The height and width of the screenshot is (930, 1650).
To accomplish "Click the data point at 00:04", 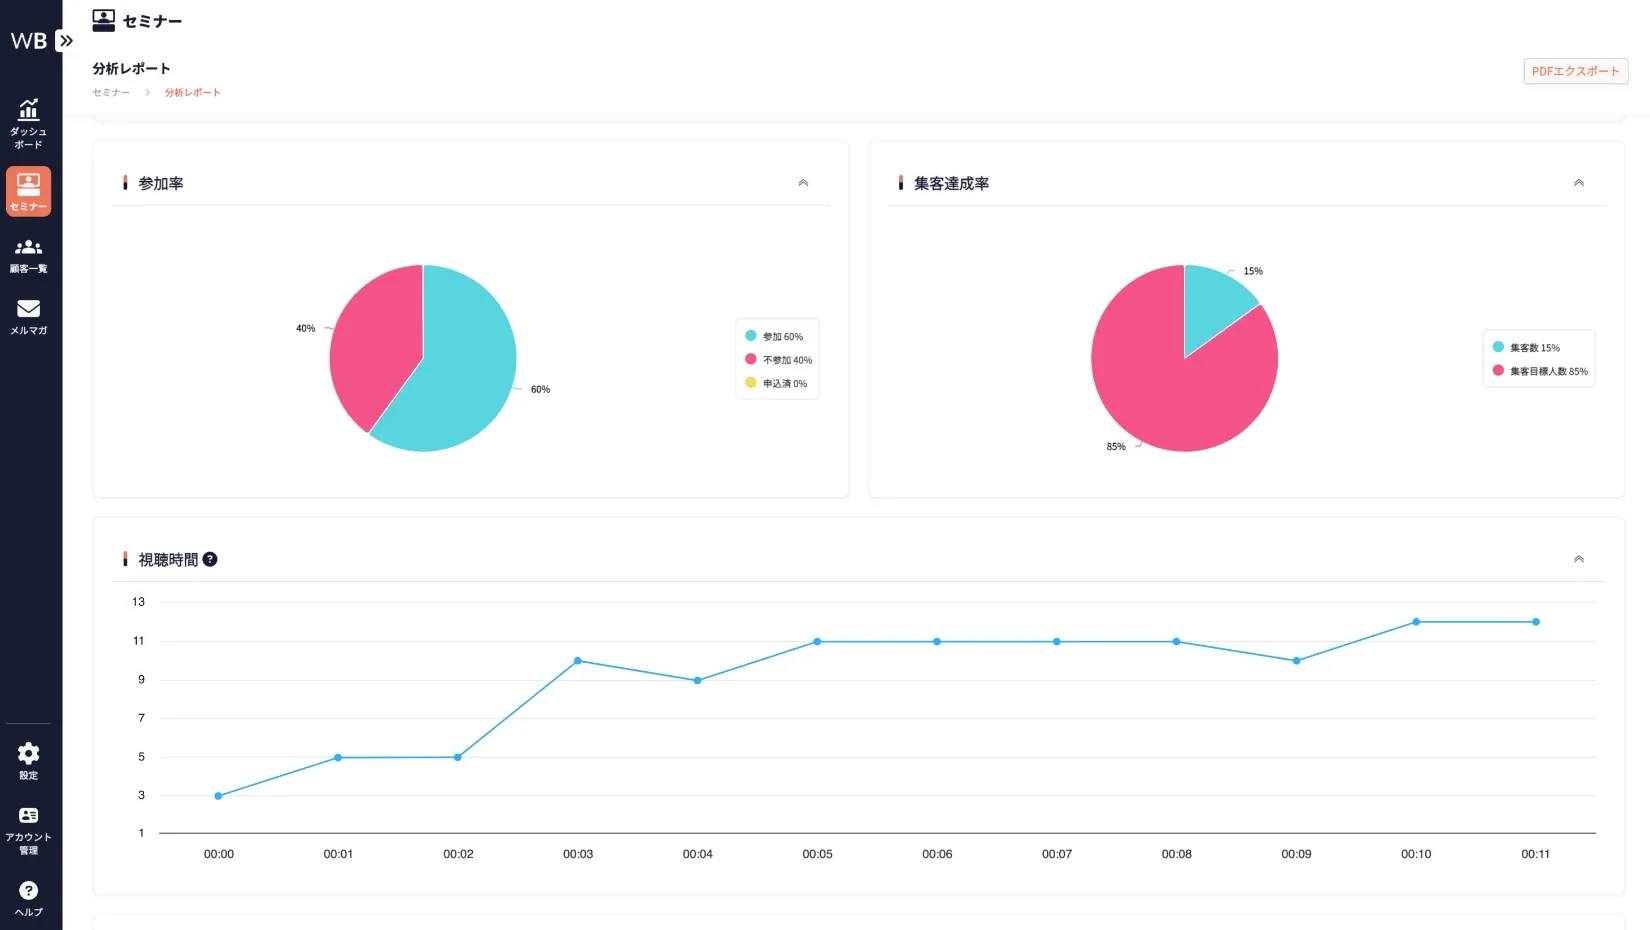I will 698,680.
